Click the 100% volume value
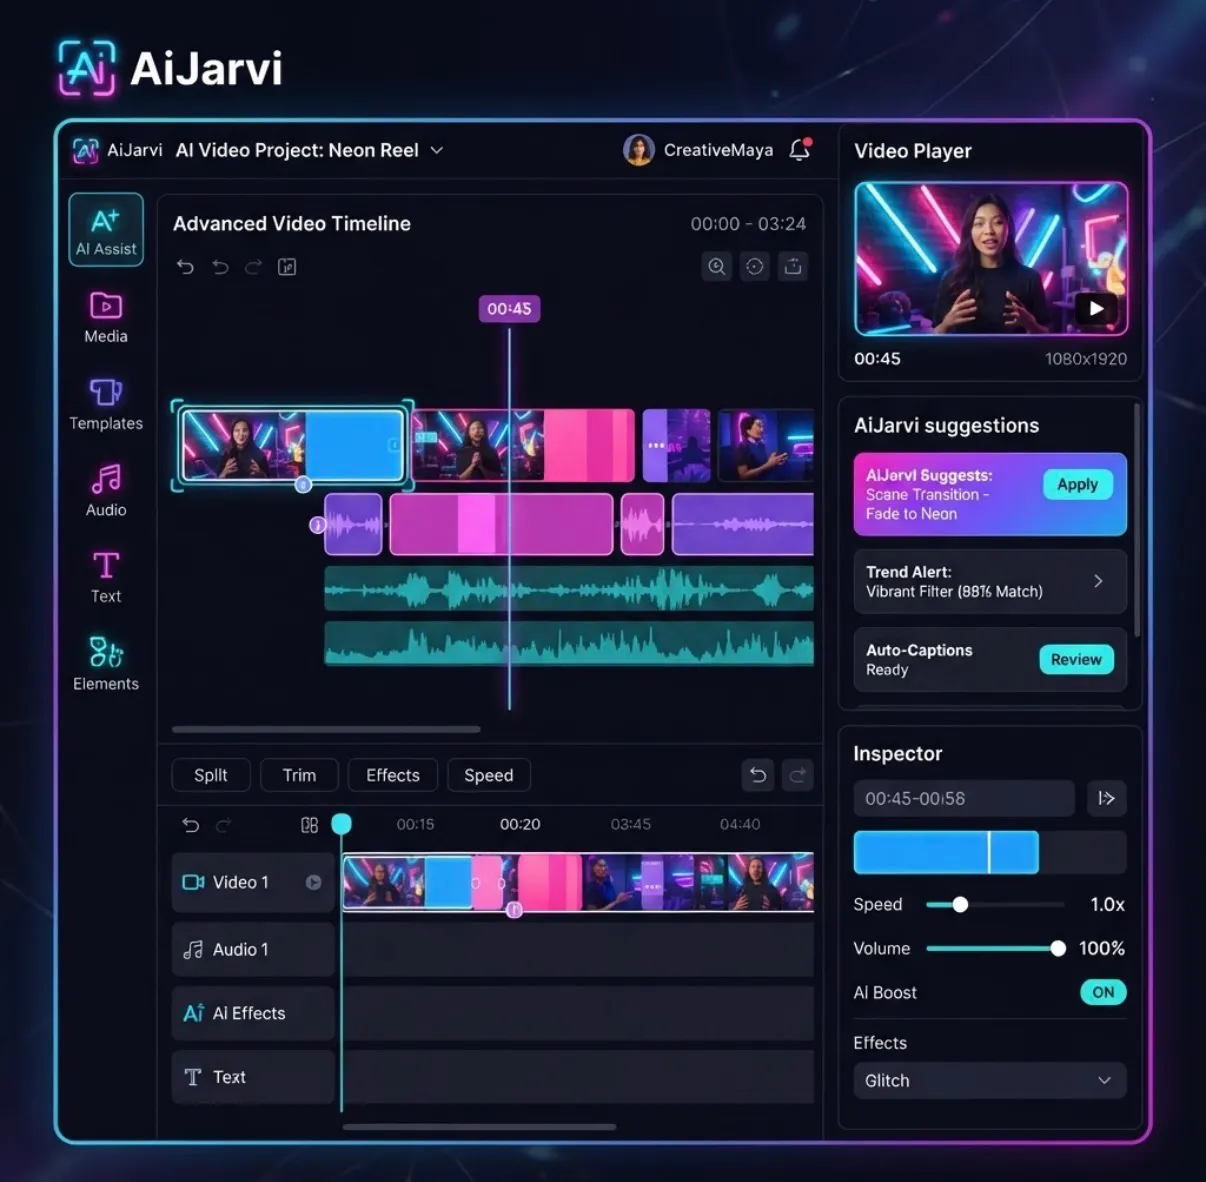1206x1182 pixels. [x=1102, y=949]
